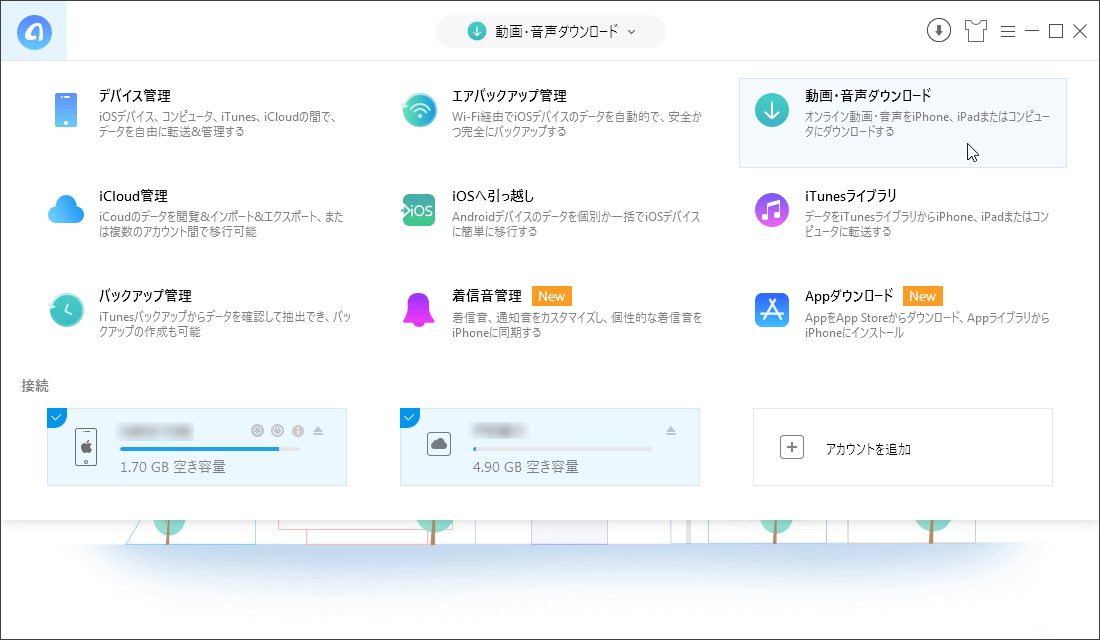Click the iCloud account icon in card
The image size is (1100, 640).
coord(439,444)
